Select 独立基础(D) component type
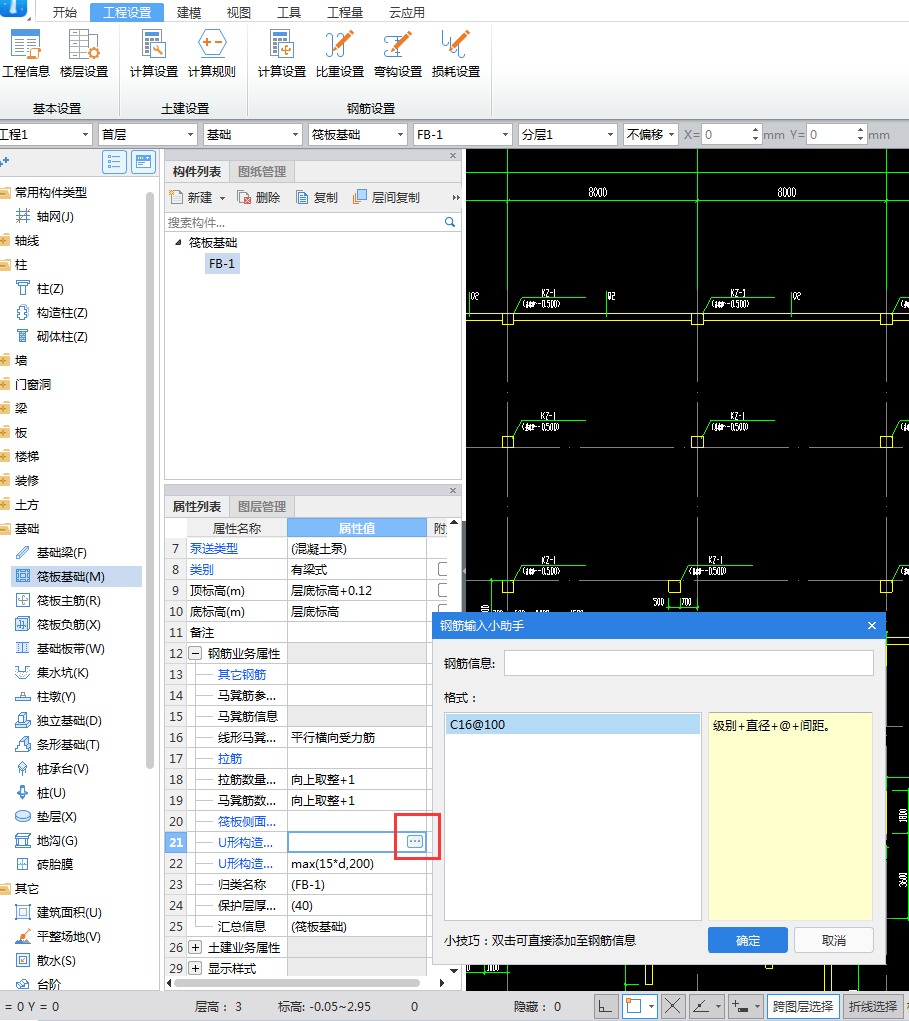Viewport: 909px width, 1021px height. pos(59,721)
